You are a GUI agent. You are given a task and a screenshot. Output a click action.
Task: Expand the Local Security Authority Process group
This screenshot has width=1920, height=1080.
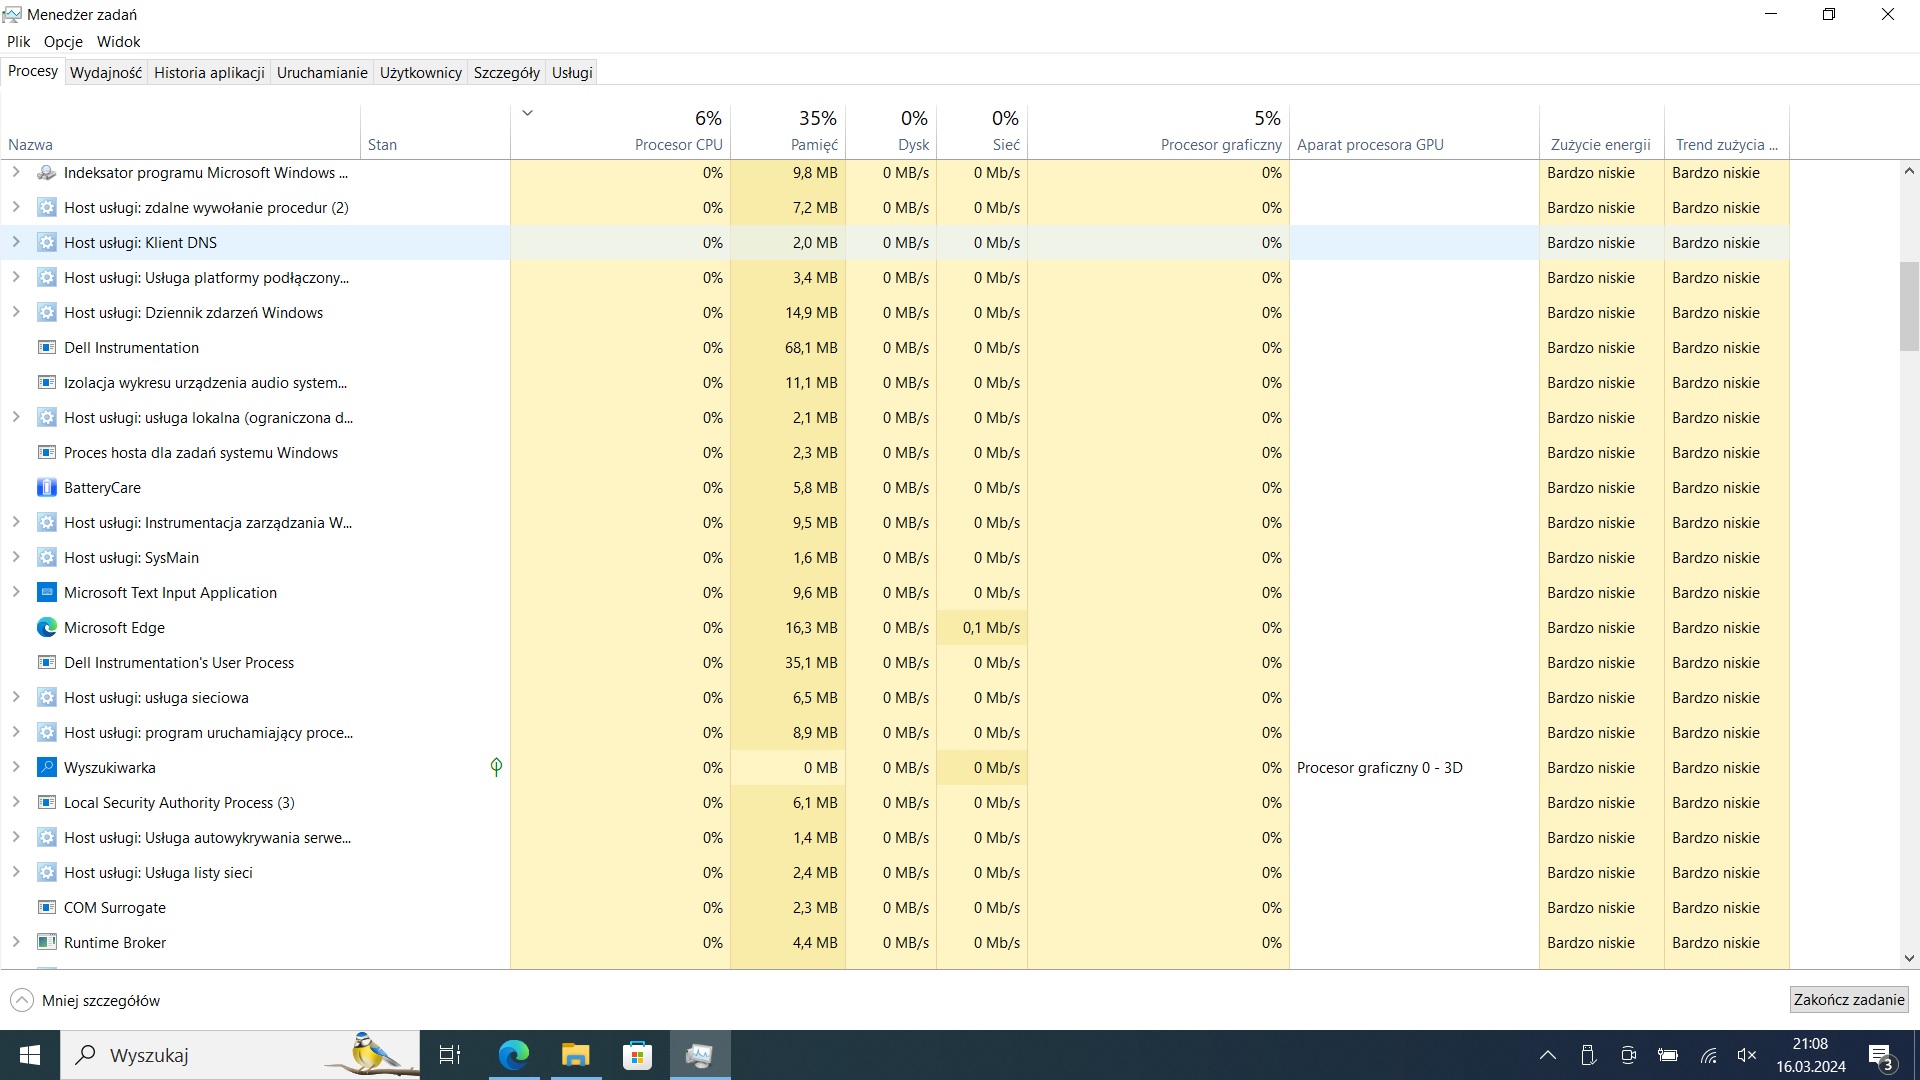click(x=16, y=802)
